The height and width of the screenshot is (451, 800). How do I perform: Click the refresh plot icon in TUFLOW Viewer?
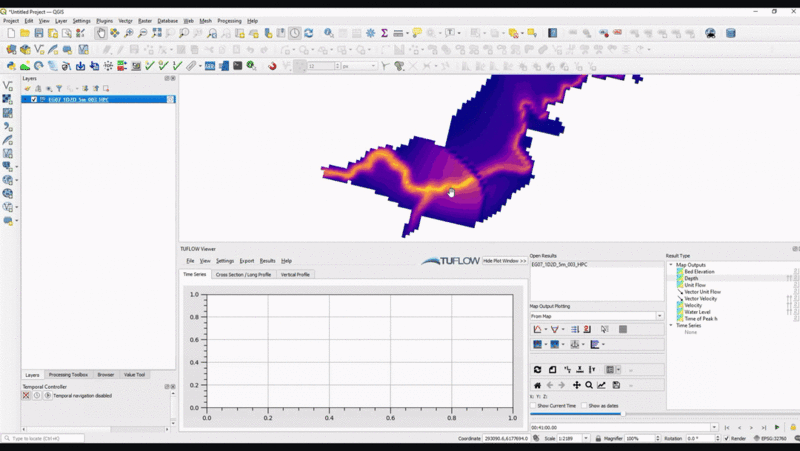pos(538,370)
